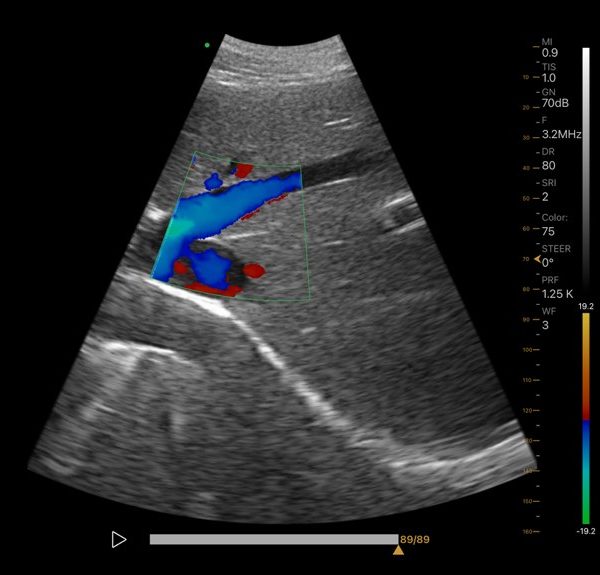Click the cine loop progress bar
This screenshot has height=575, width=600.
coord(273,539)
